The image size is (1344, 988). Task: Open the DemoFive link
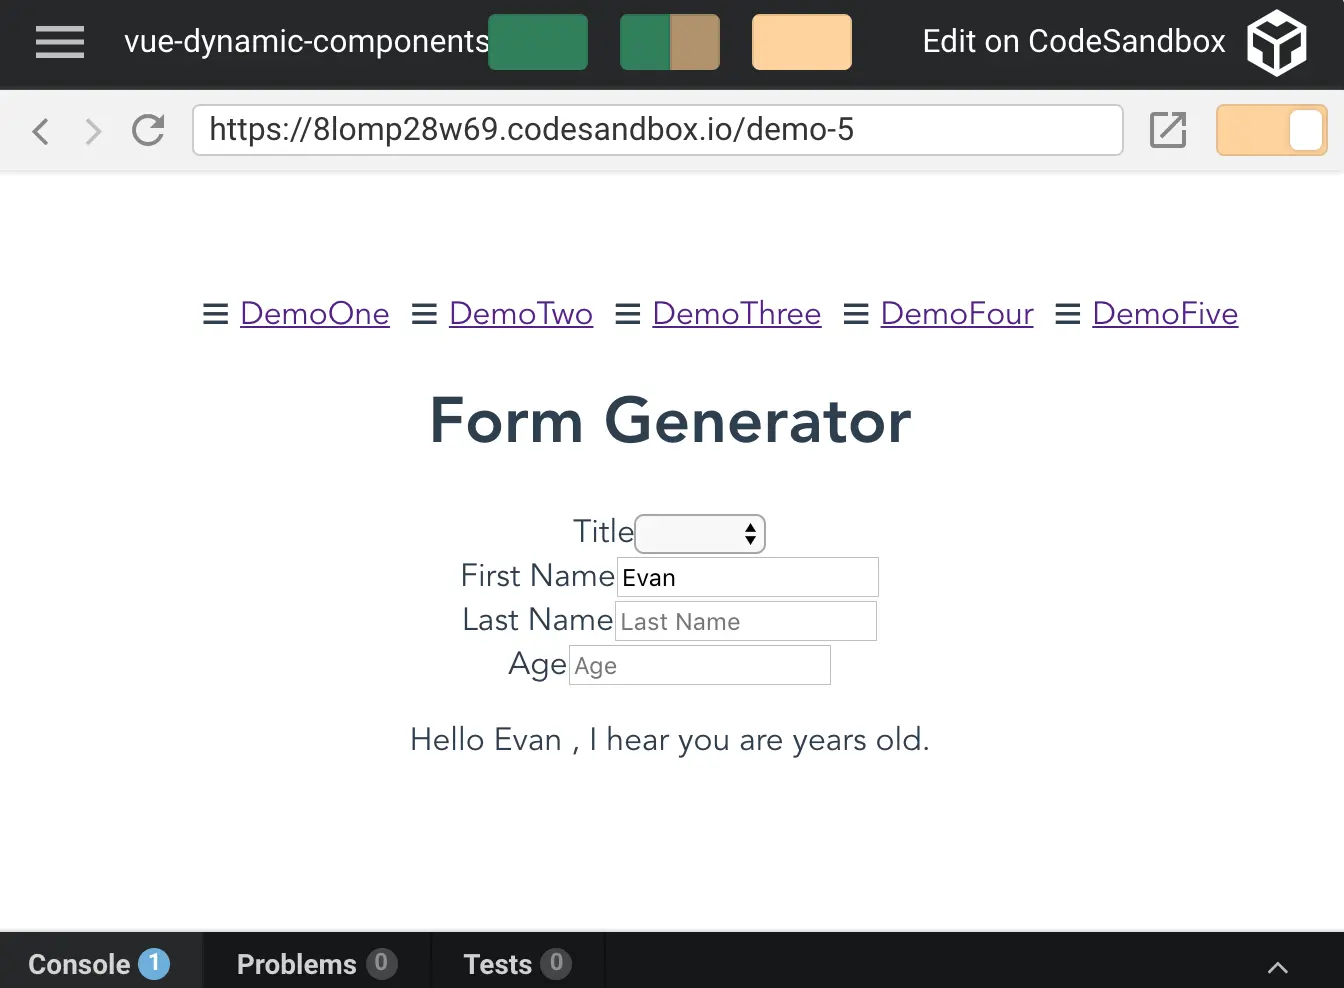[1165, 314]
